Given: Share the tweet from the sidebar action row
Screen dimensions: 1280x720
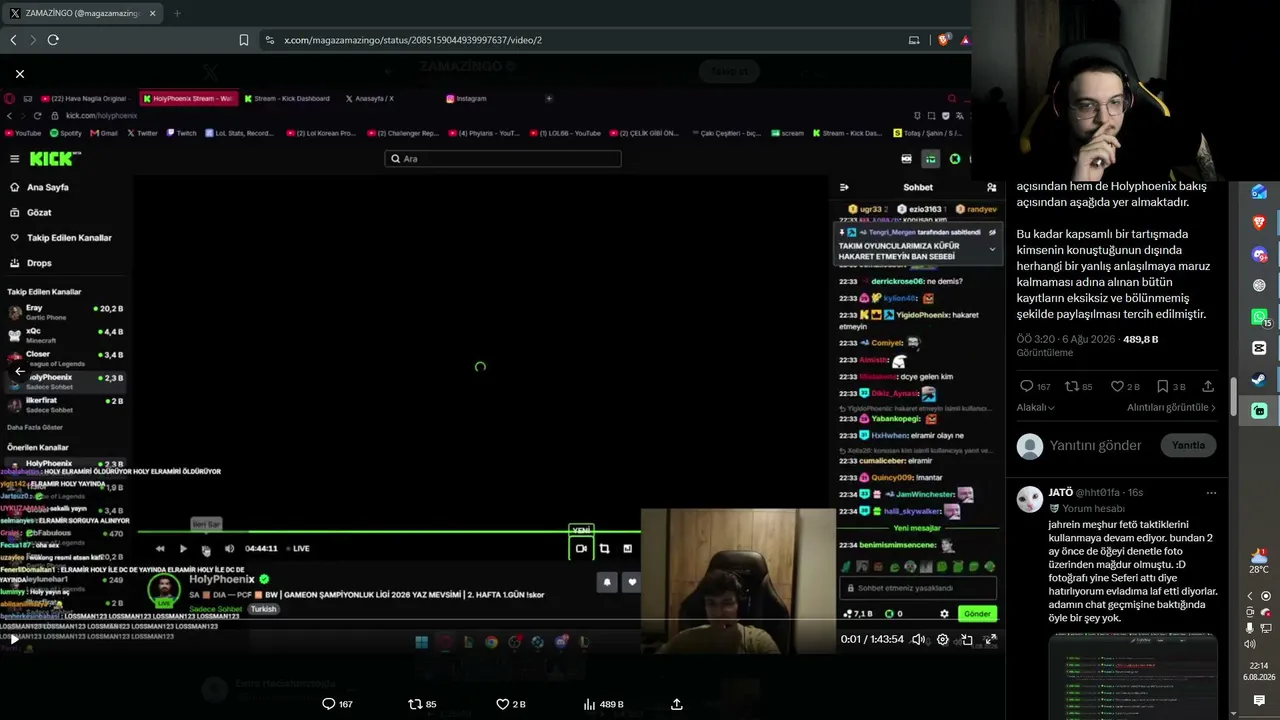Looking at the screenshot, I should click(1208, 386).
